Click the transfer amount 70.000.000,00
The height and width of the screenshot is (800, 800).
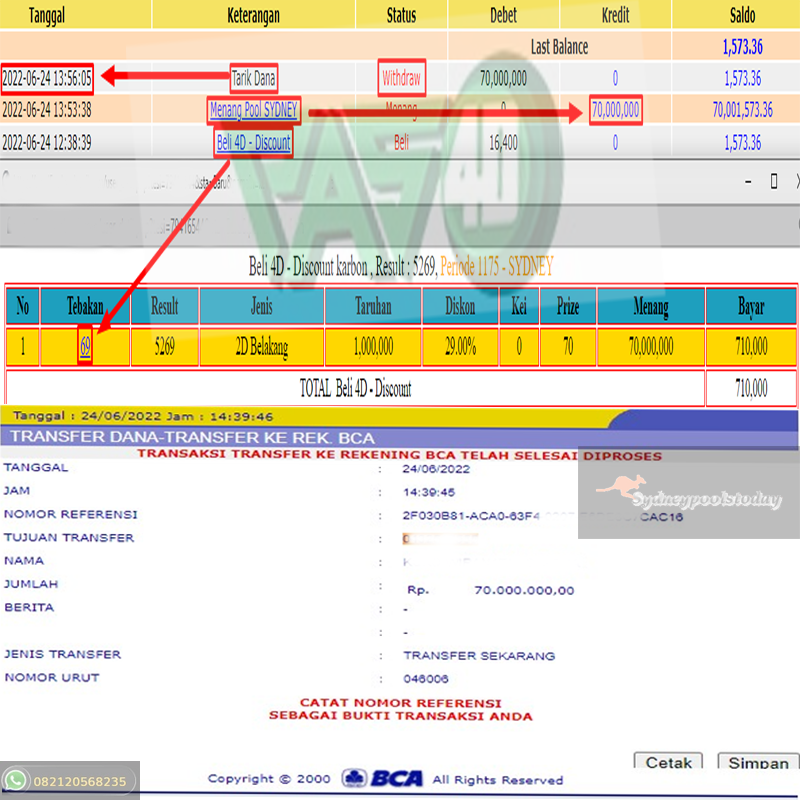524,591
